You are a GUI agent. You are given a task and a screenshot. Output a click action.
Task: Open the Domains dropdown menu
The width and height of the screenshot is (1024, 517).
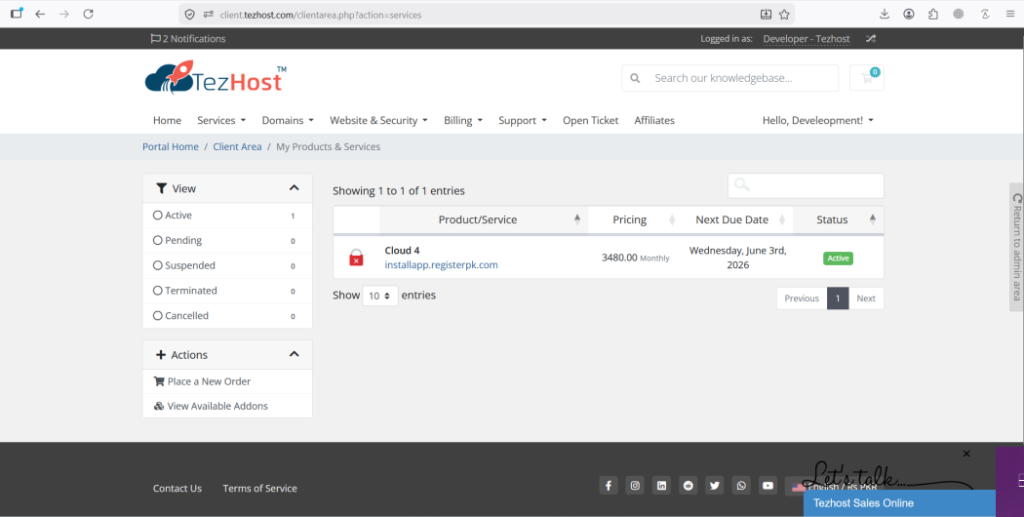click(287, 120)
